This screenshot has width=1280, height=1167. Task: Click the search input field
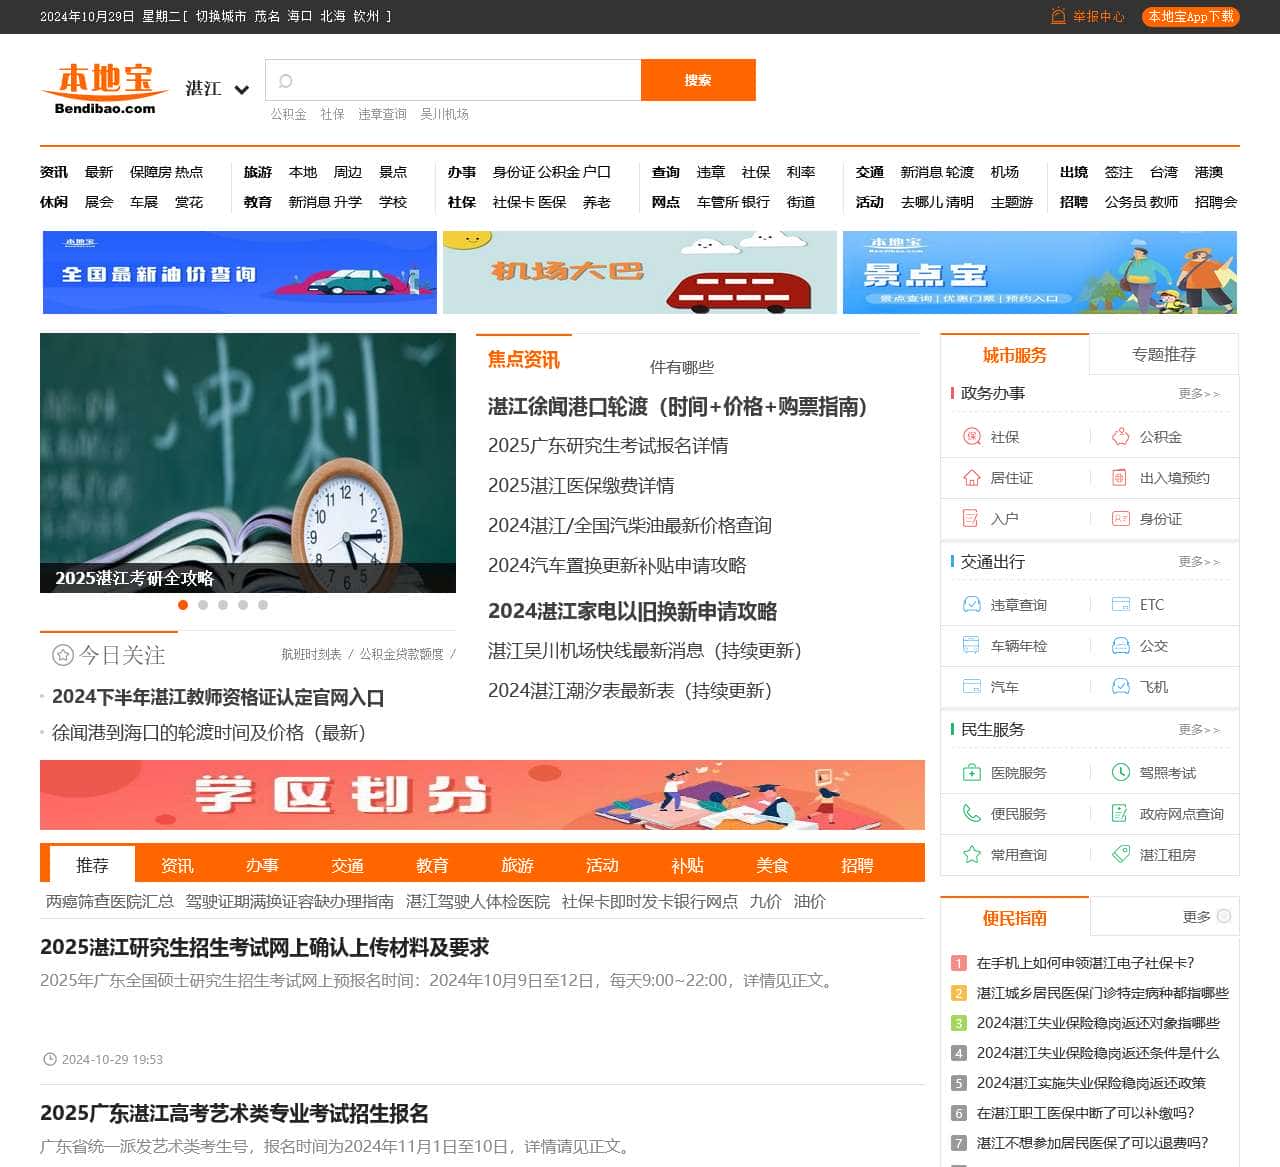click(453, 80)
